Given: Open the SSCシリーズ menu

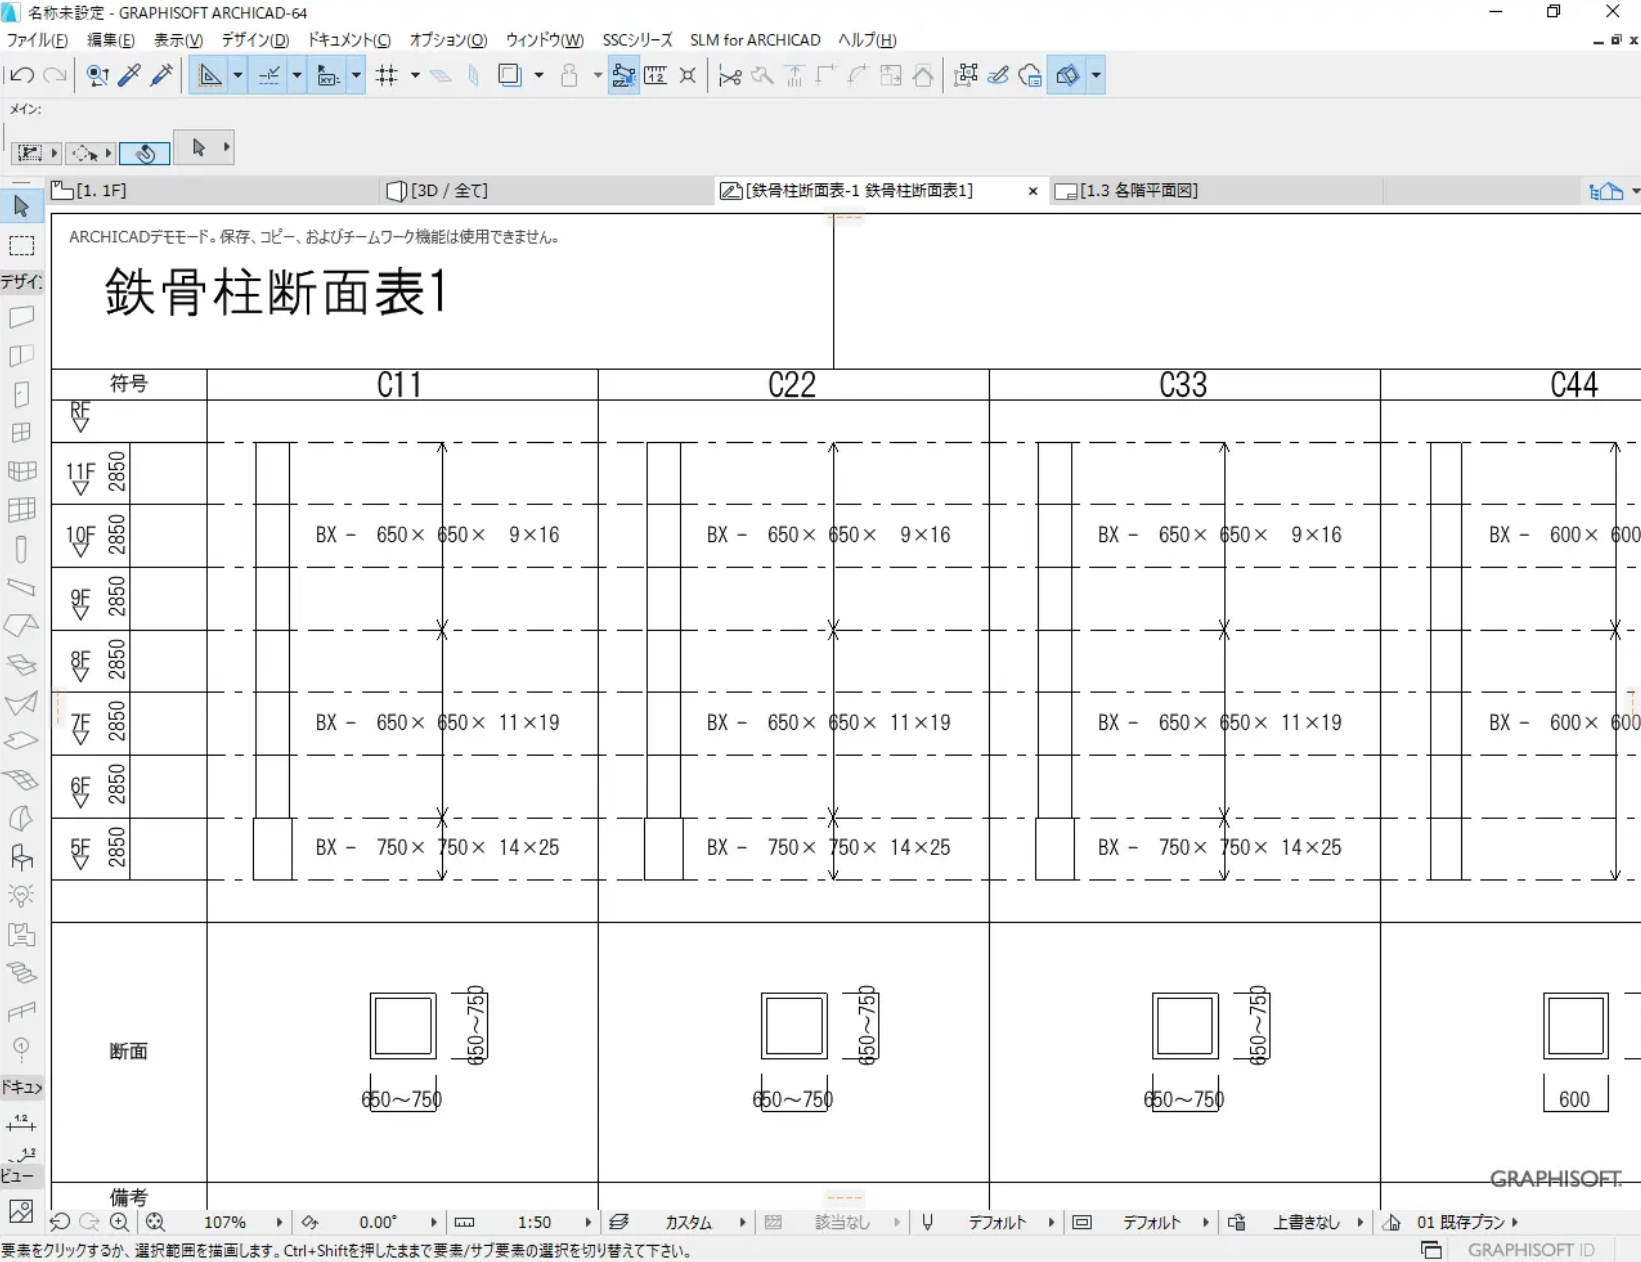Looking at the screenshot, I should (x=637, y=40).
